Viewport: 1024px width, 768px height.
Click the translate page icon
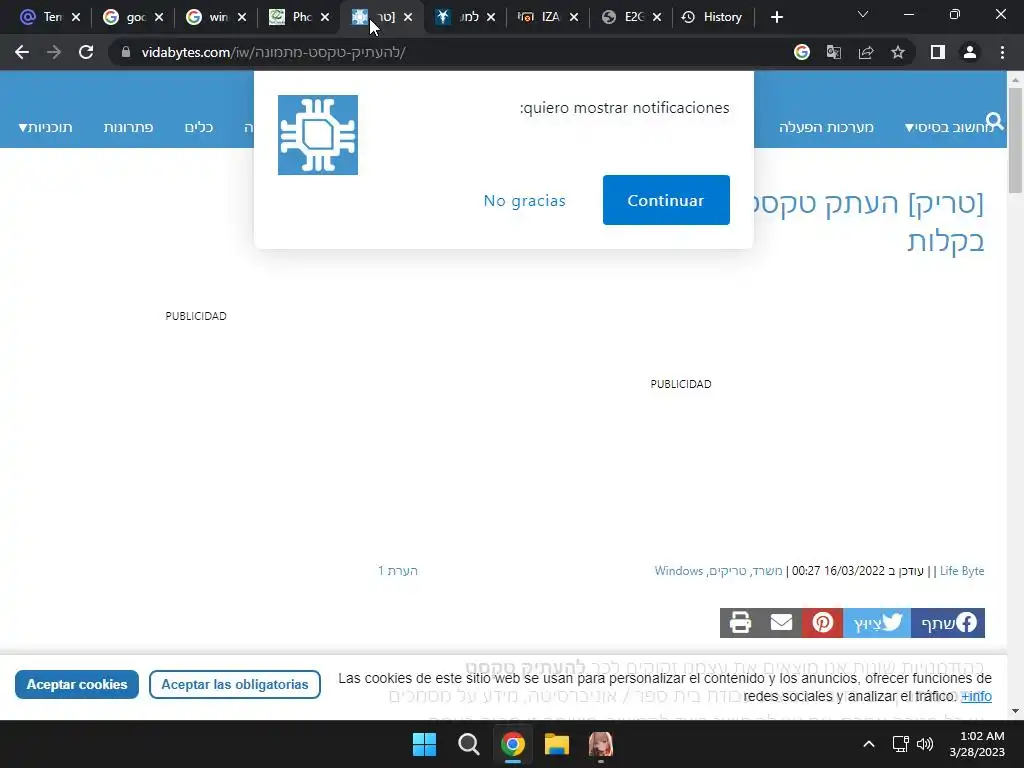pyautogui.click(x=834, y=52)
